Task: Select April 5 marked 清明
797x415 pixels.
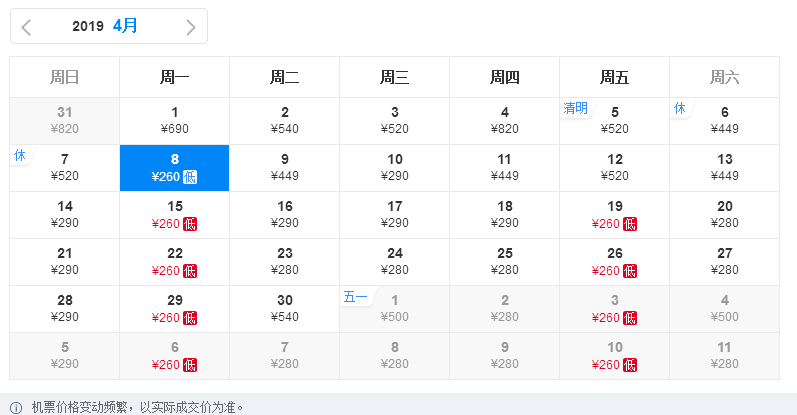Action: [615, 121]
